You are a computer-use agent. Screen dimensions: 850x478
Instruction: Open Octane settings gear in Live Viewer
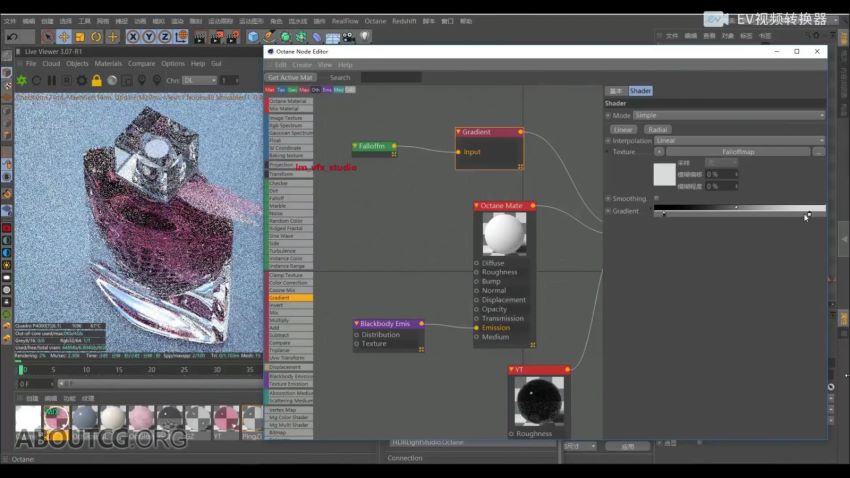coord(82,80)
